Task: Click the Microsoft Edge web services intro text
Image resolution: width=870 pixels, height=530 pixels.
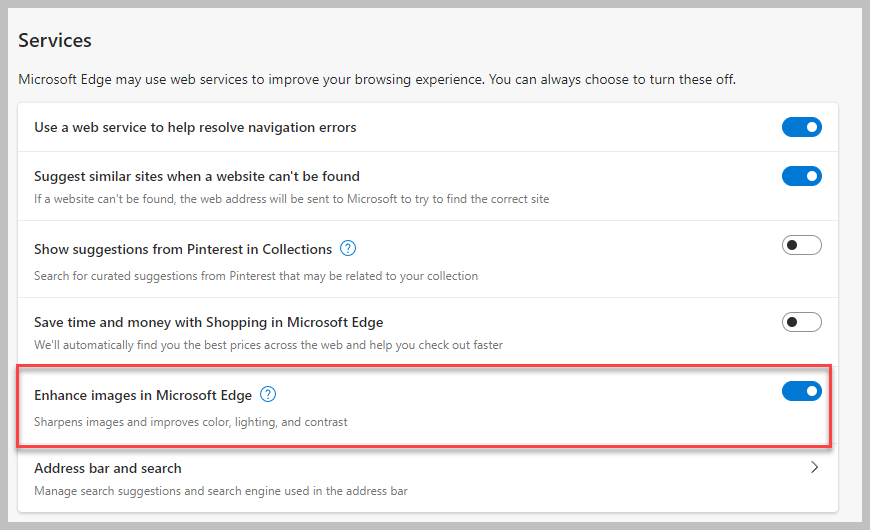Action: 377,79
